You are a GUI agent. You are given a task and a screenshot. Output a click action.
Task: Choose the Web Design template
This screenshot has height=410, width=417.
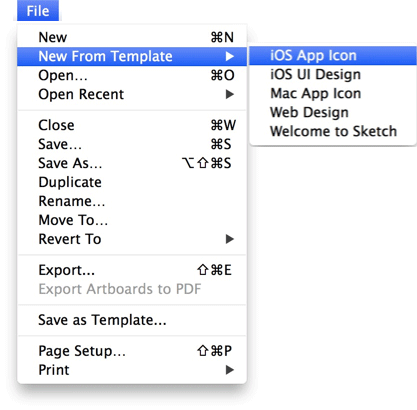click(x=333, y=112)
